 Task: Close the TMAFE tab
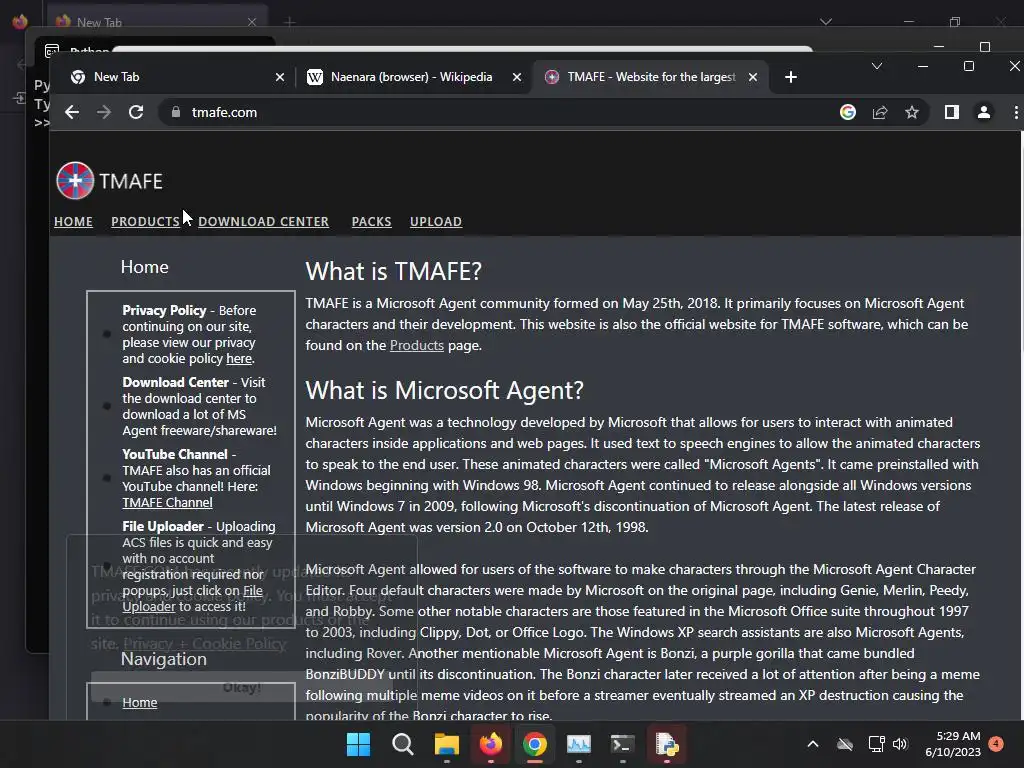(752, 77)
